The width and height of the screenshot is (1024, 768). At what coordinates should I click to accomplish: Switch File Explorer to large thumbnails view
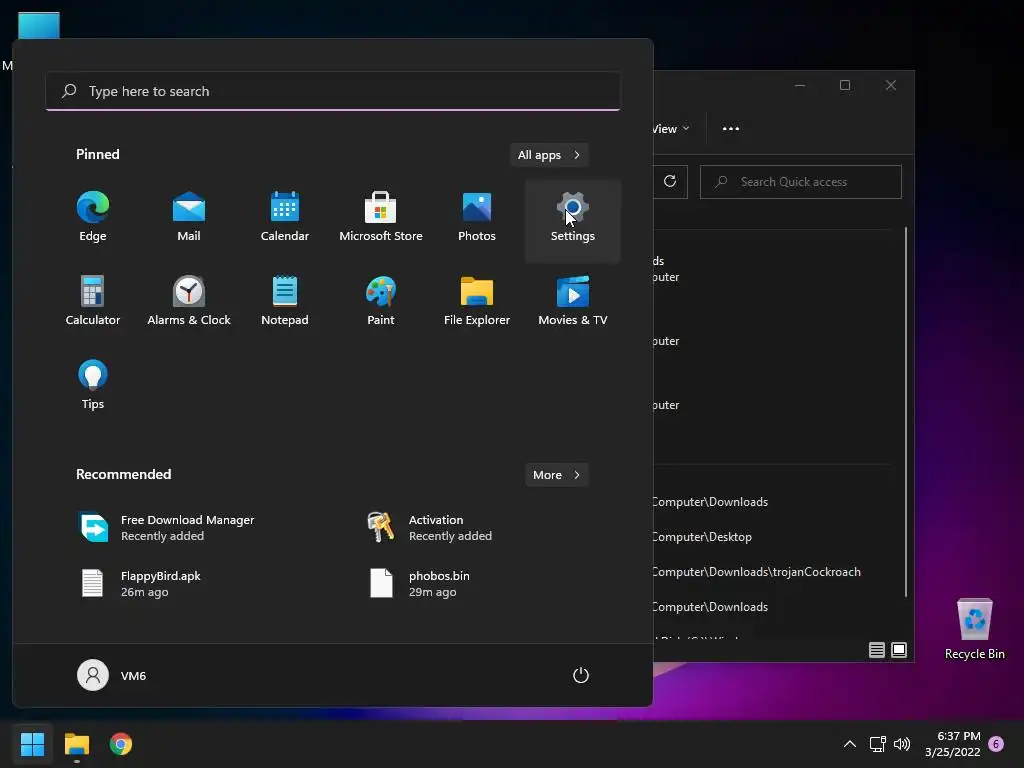899,650
